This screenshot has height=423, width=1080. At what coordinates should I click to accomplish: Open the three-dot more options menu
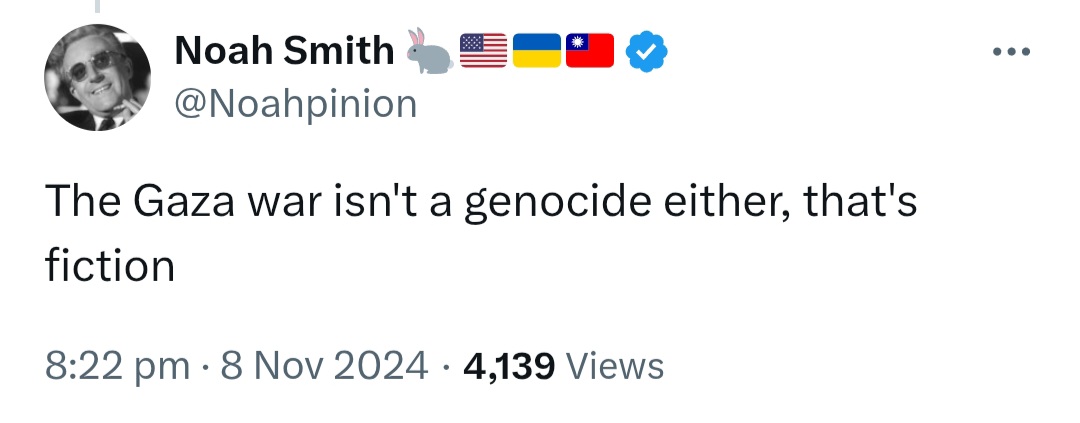point(1012,51)
